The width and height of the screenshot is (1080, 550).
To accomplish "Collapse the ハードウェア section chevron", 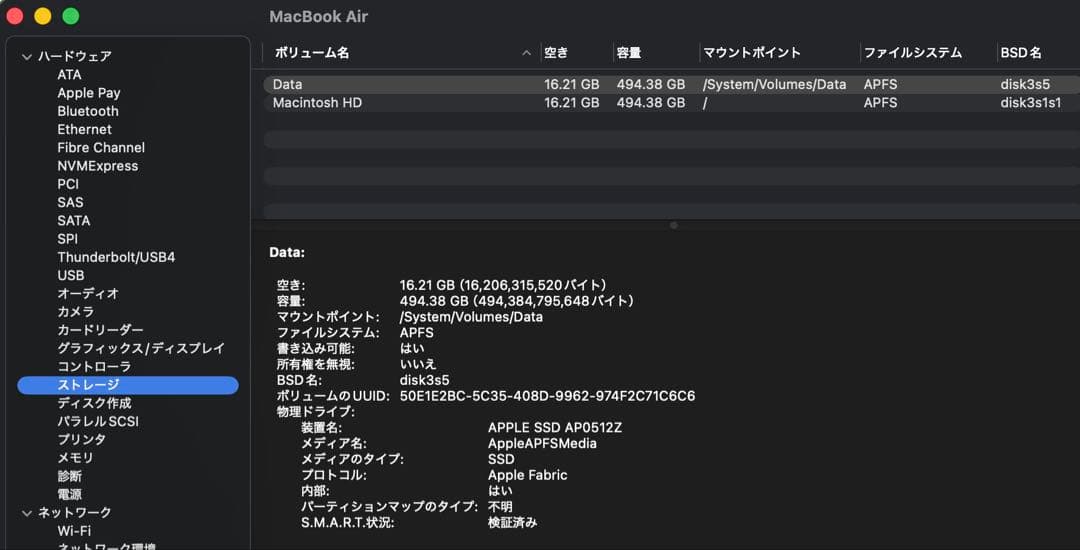I will coord(27,56).
